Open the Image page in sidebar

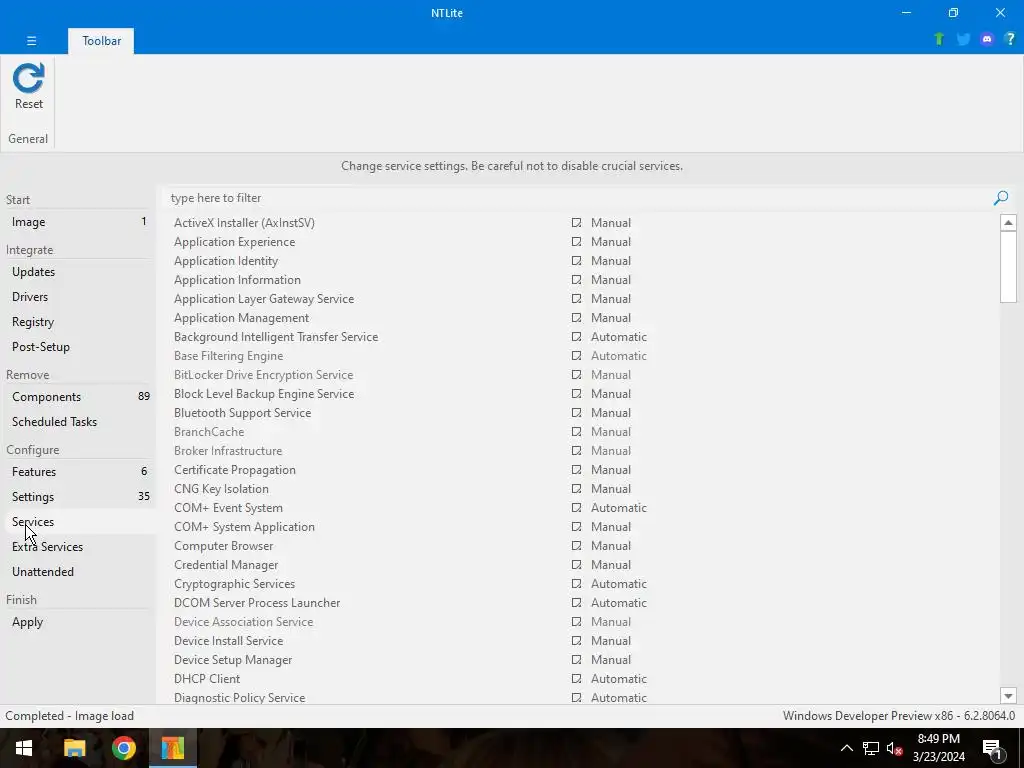pyautogui.click(x=78, y=222)
